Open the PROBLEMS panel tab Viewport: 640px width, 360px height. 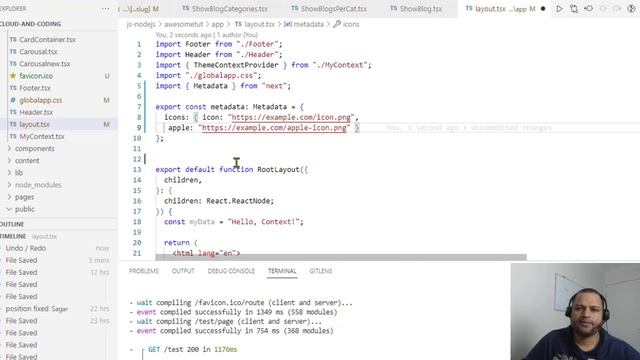[x=144, y=271]
